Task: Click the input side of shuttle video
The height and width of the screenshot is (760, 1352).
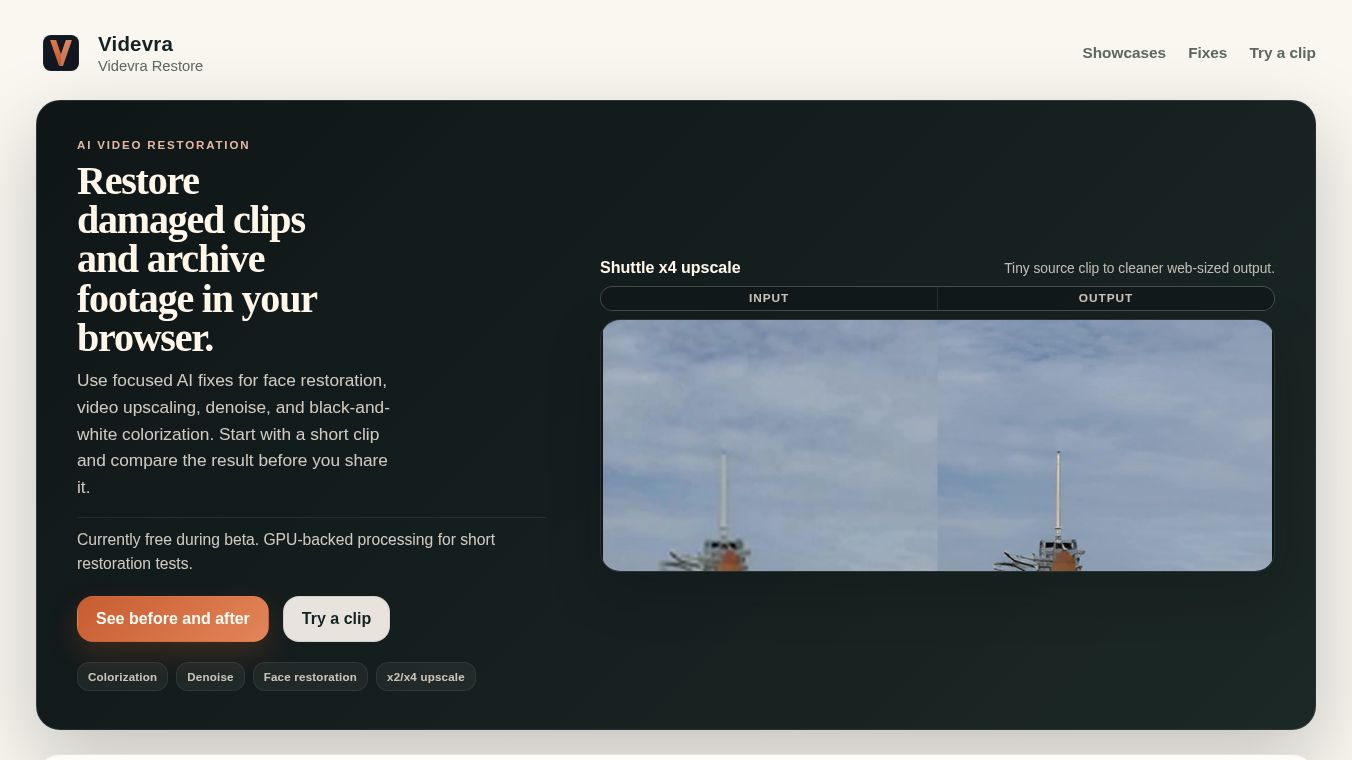Action: tap(770, 445)
